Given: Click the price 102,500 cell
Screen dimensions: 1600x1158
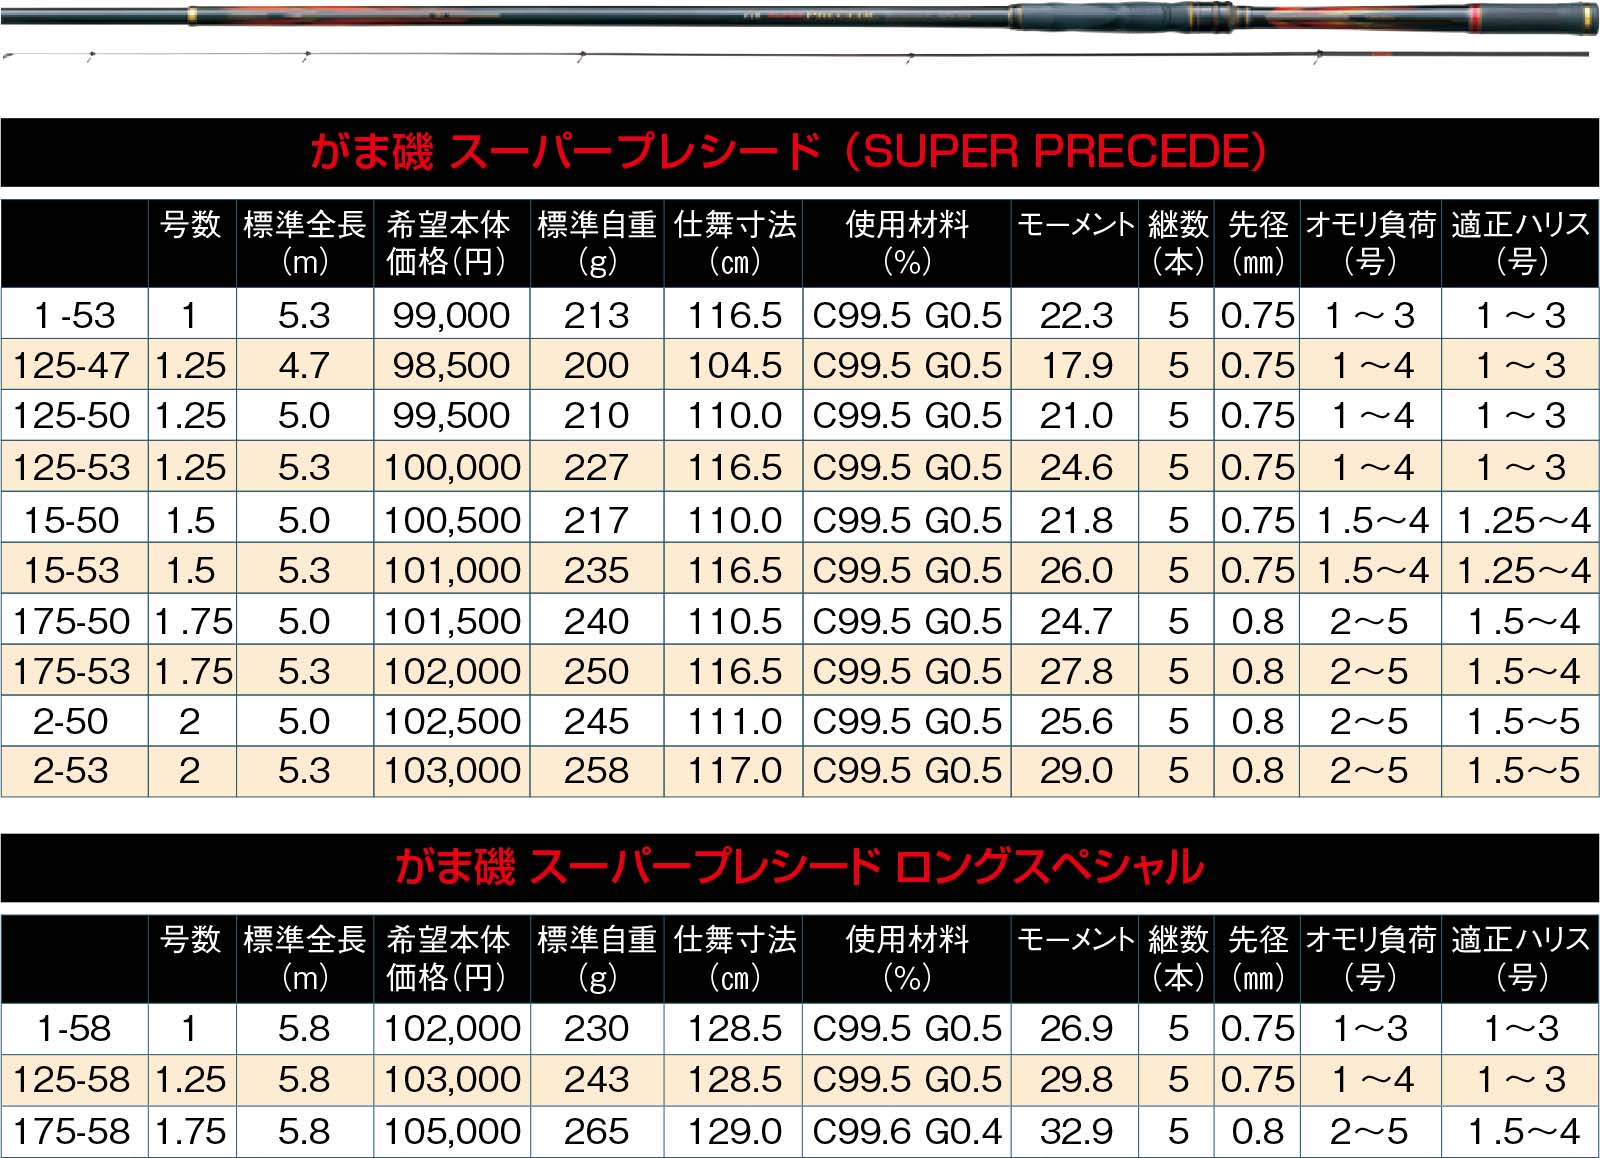Looking at the screenshot, I should pos(452,721).
